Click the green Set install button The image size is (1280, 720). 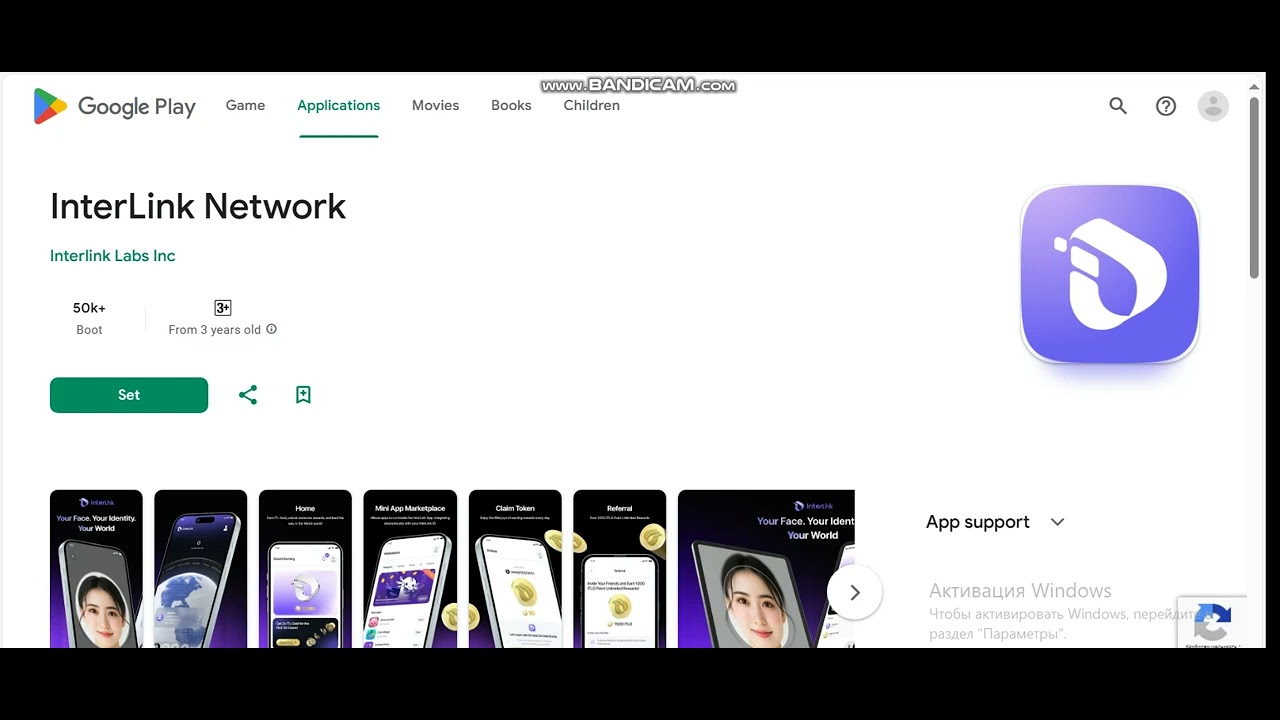129,395
